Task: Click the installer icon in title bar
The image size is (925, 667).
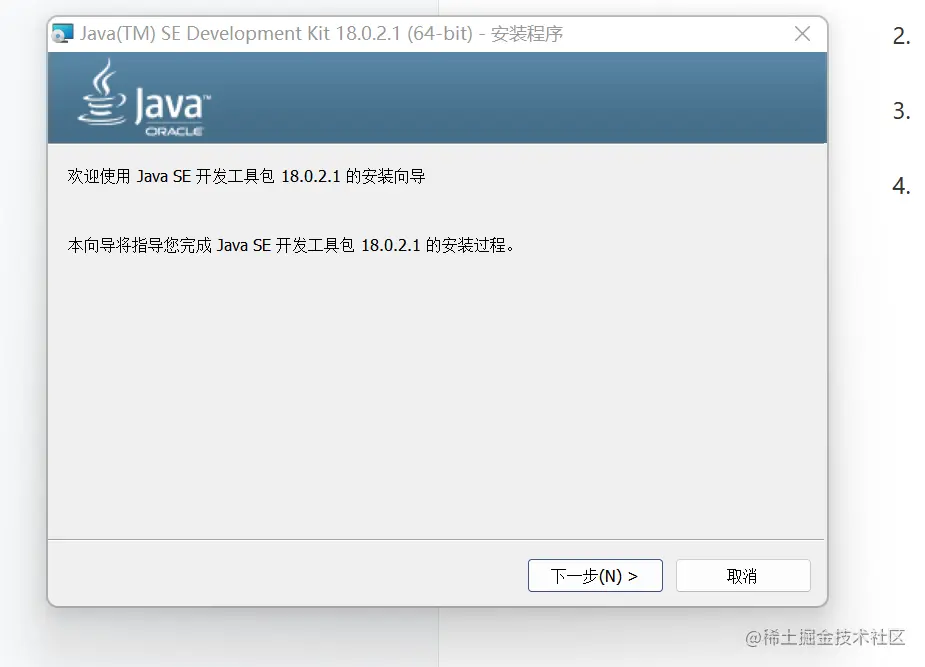Action: point(62,34)
